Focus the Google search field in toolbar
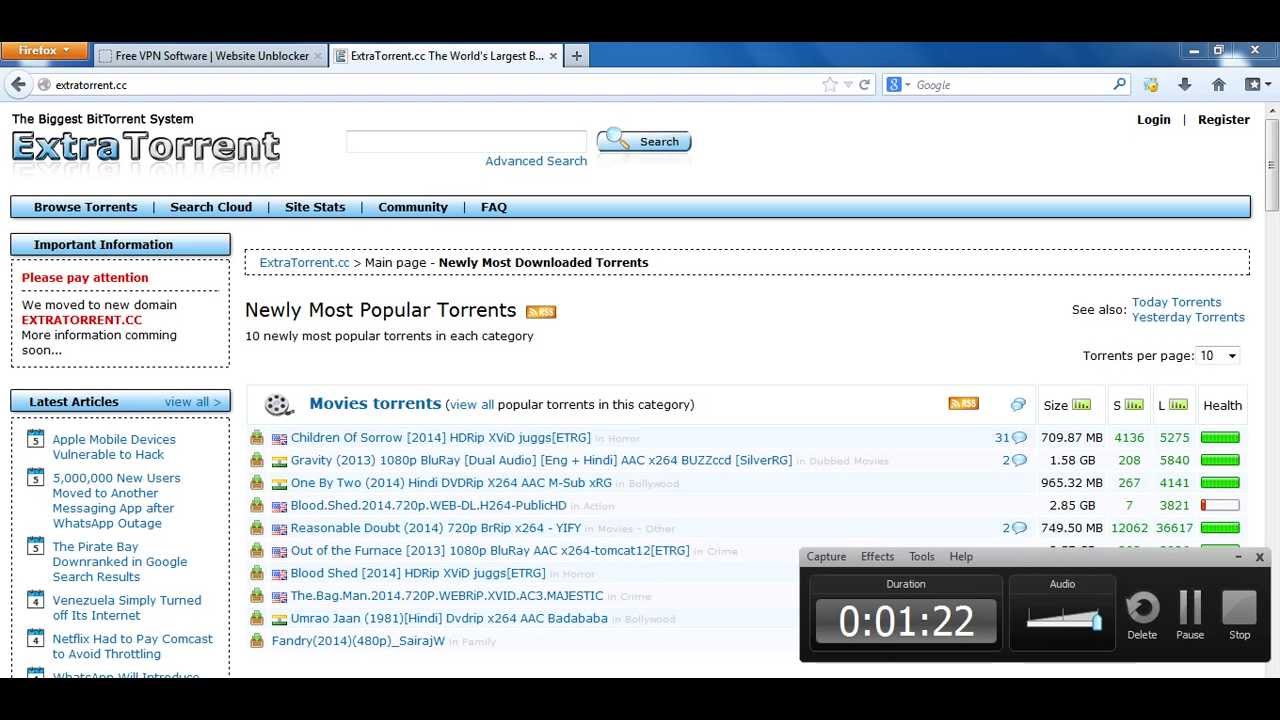The width and height of the screenshot is (1280, 720). [1012, 85]
